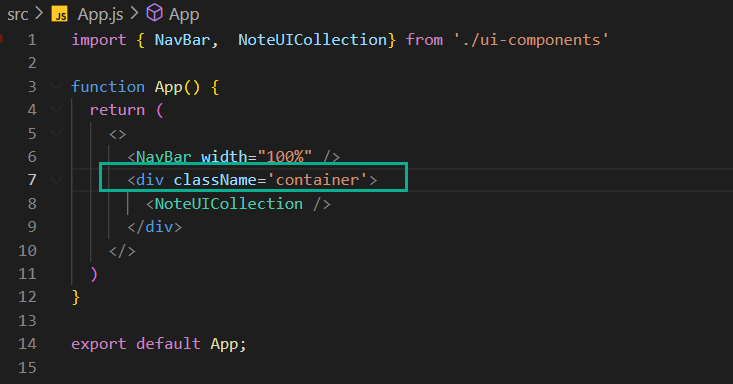Click the App symbol cube icon
Screen dimensions: 733x384
(155, 13)
